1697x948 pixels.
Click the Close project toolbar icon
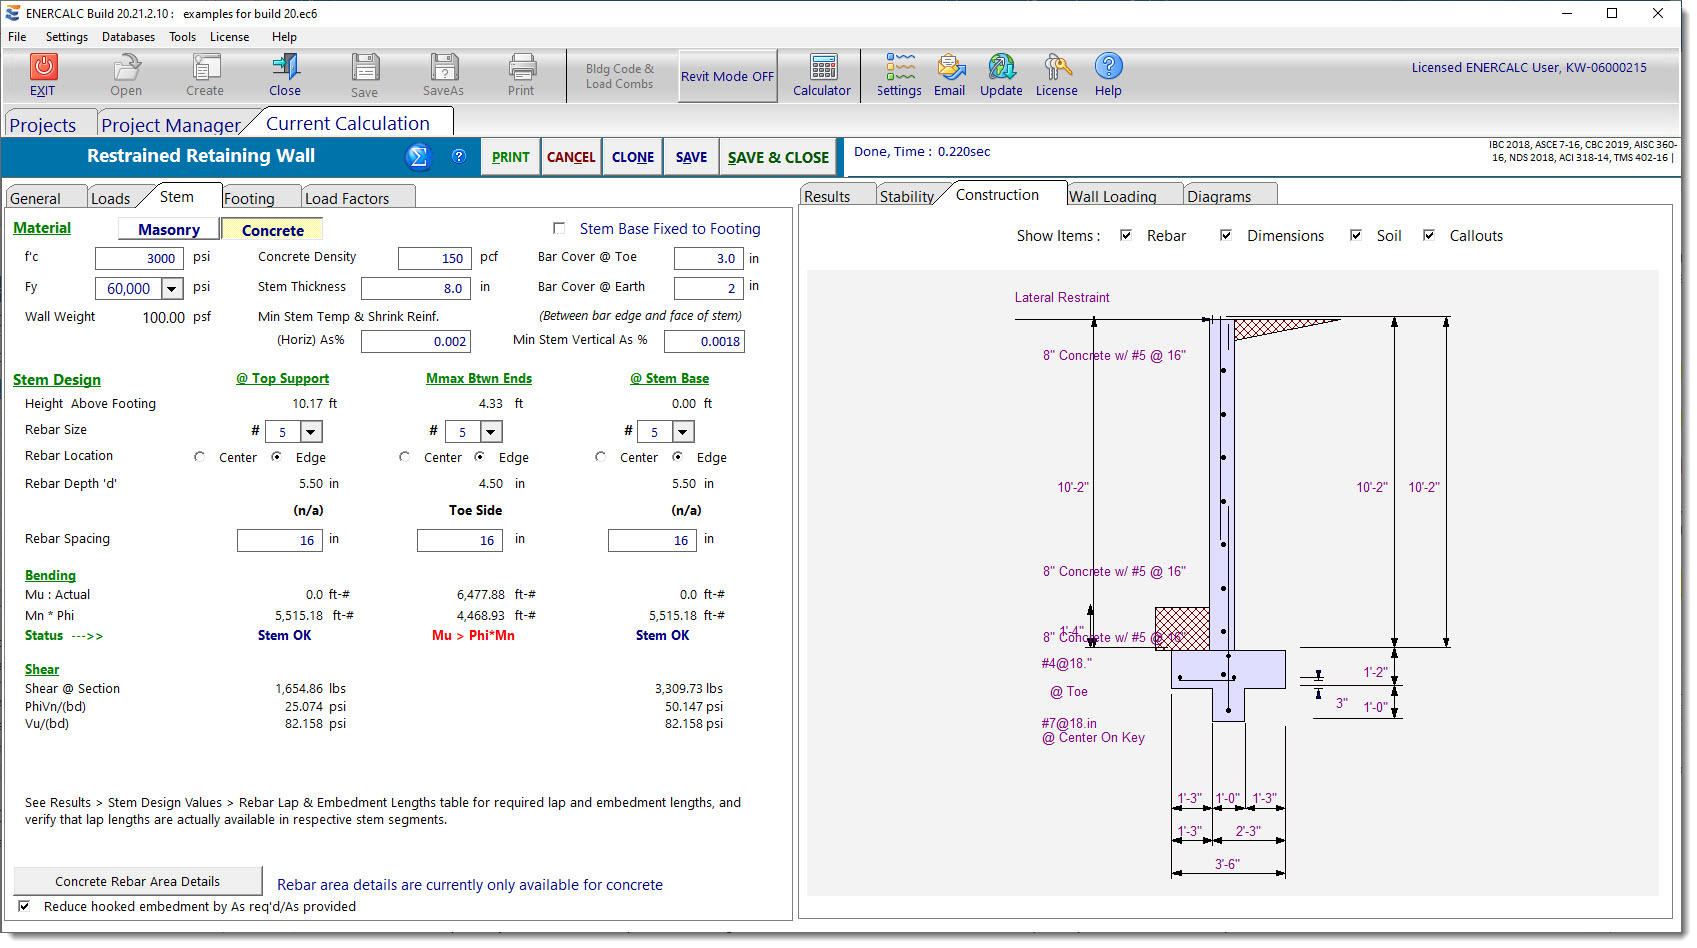(x=285, y=68)
